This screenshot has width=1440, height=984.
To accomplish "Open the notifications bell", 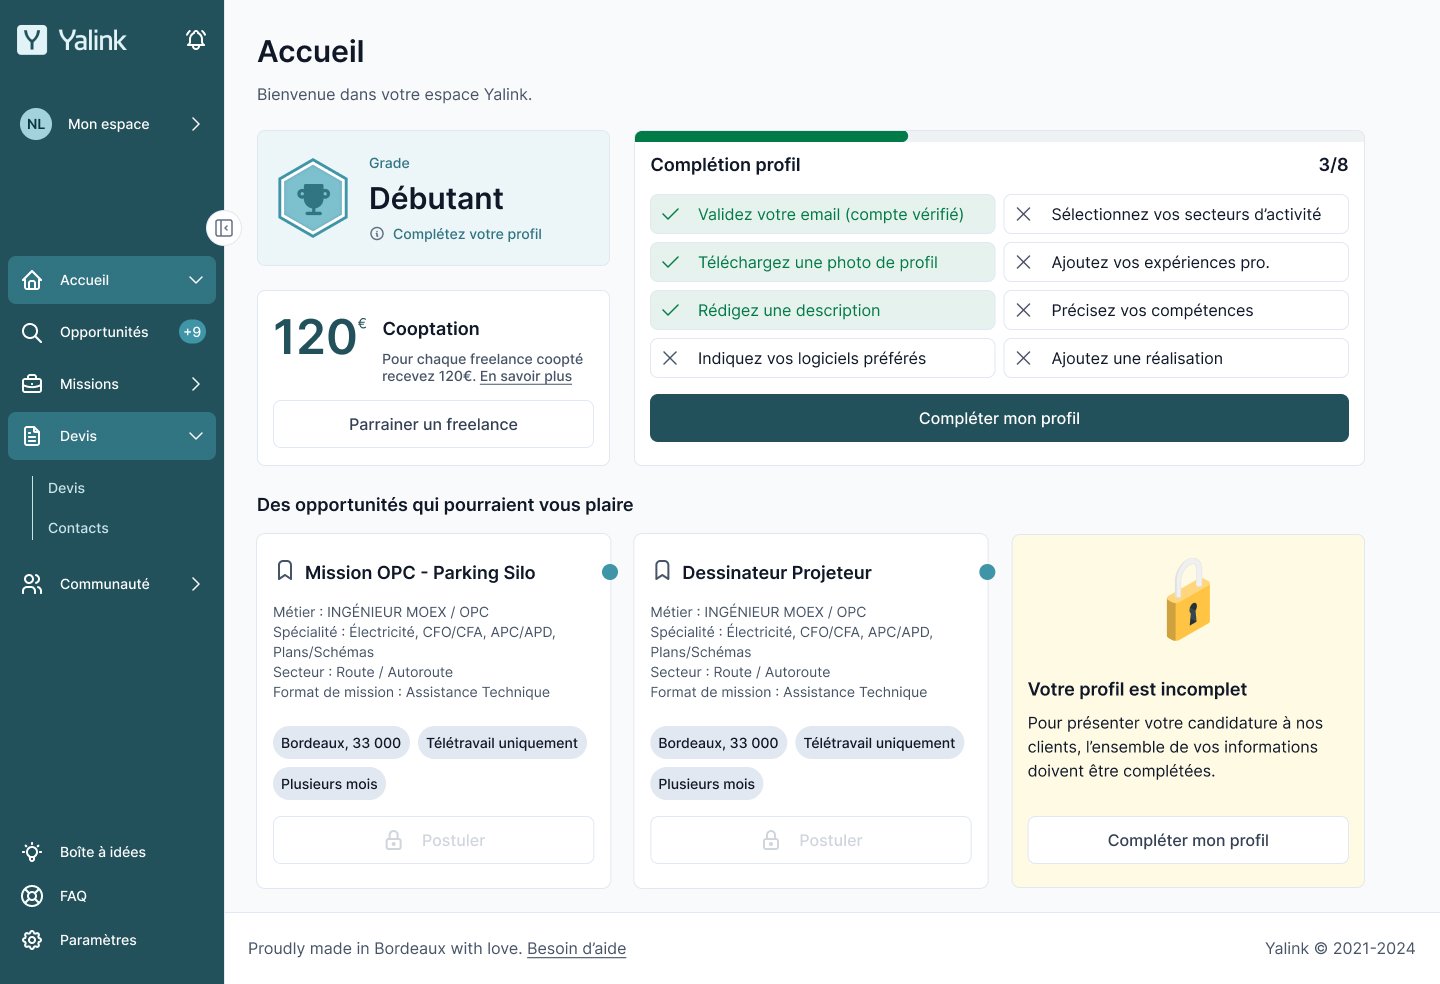I will tap(196, 40).
